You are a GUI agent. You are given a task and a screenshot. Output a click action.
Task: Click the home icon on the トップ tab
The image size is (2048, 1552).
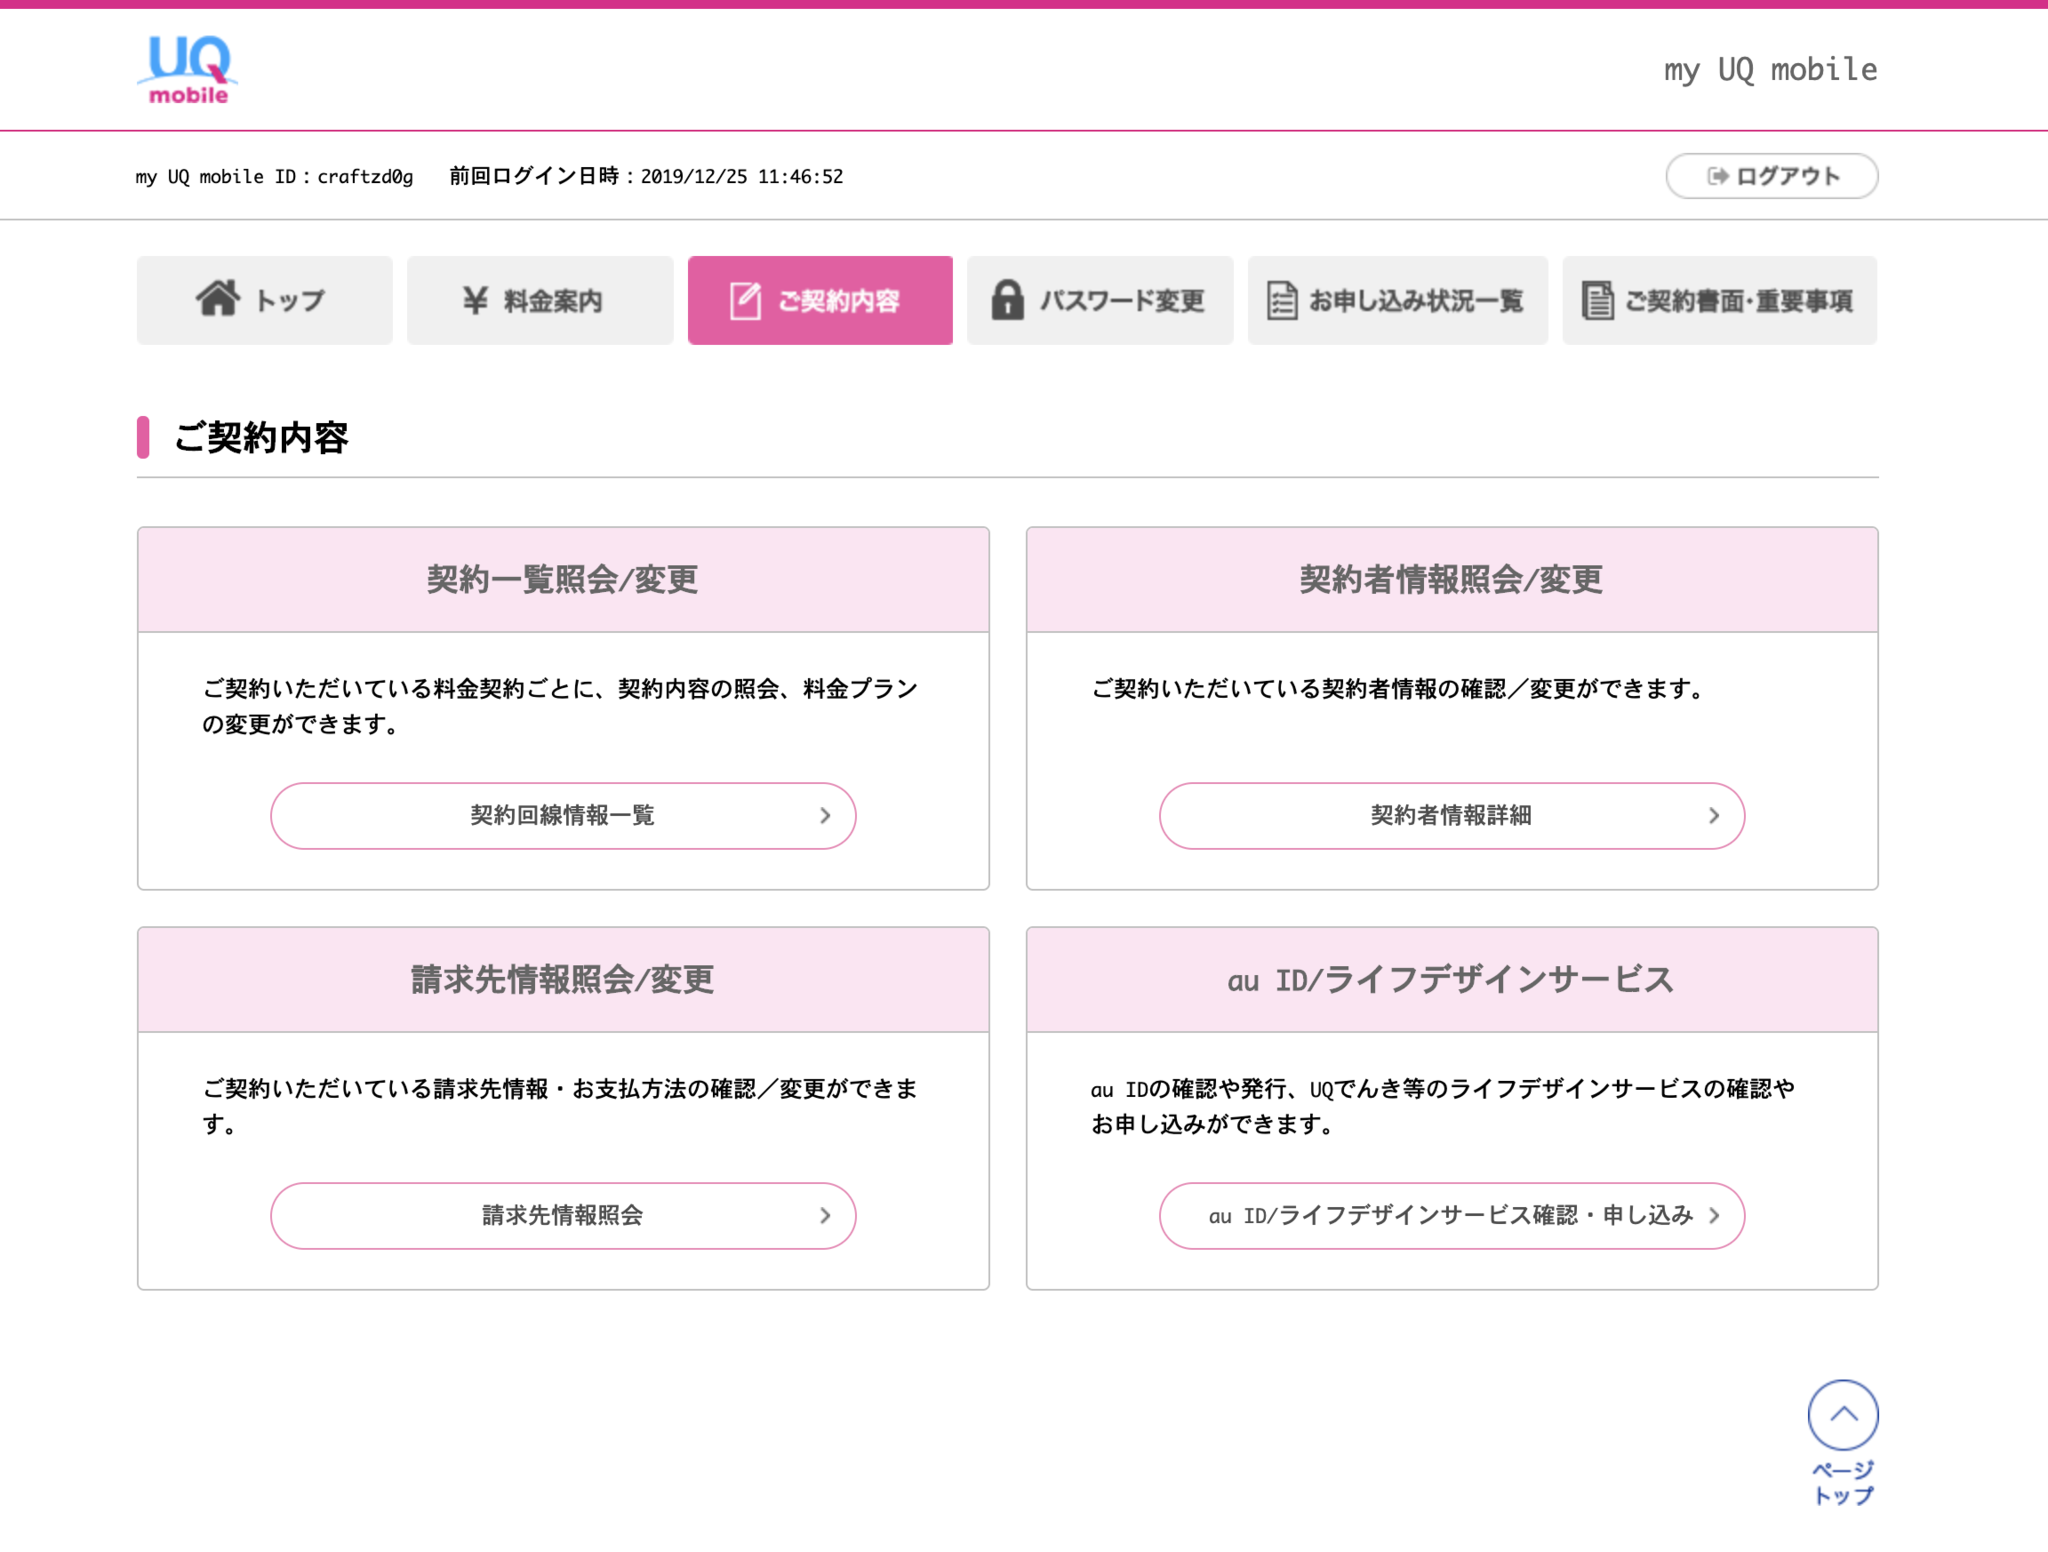(217, 298)
